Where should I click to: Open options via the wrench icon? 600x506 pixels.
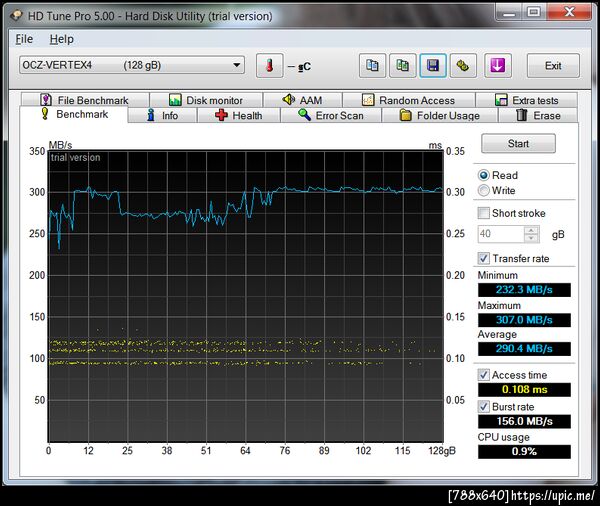[x=462, y=66]
